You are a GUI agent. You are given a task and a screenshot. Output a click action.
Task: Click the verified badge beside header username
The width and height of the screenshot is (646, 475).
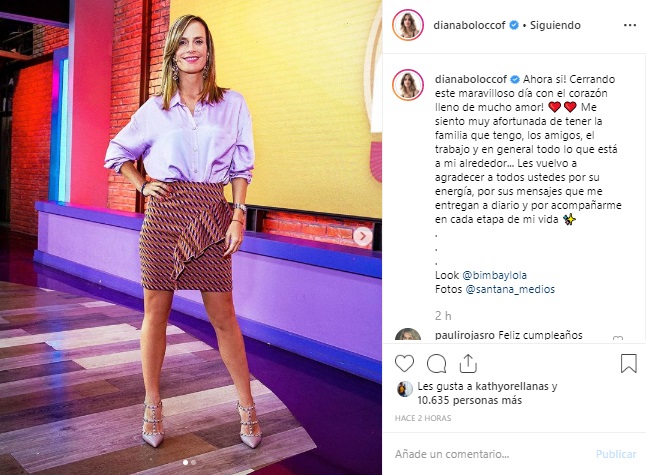[514, 25]
